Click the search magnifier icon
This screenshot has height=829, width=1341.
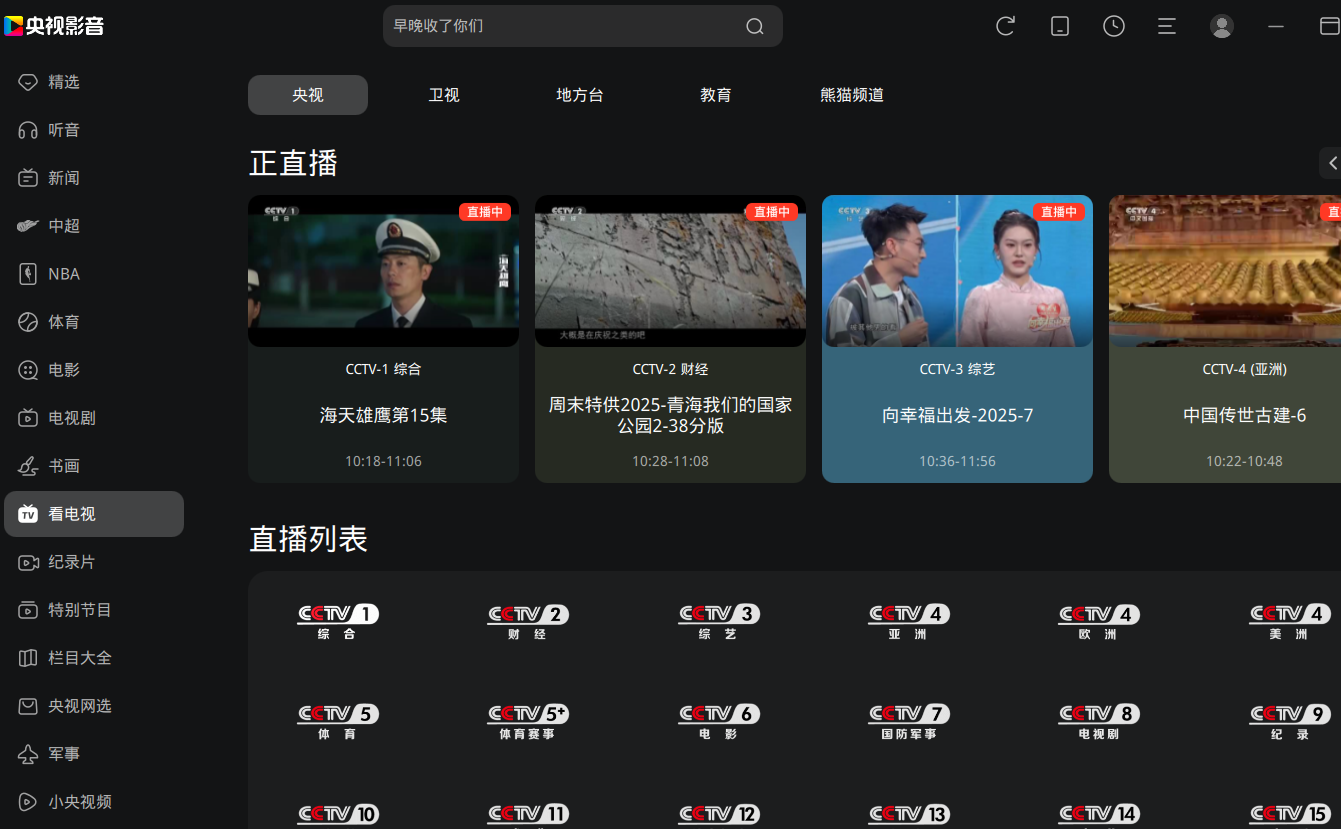tap(755, 26)
